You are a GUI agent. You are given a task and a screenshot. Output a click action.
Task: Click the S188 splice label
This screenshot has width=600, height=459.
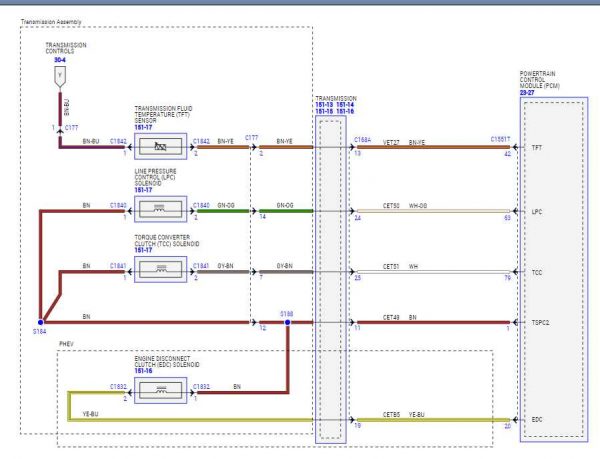pos(287,314)
